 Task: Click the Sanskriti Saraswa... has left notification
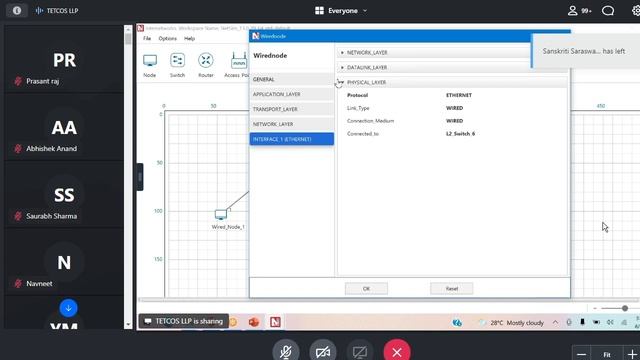[x=585, y=51]
